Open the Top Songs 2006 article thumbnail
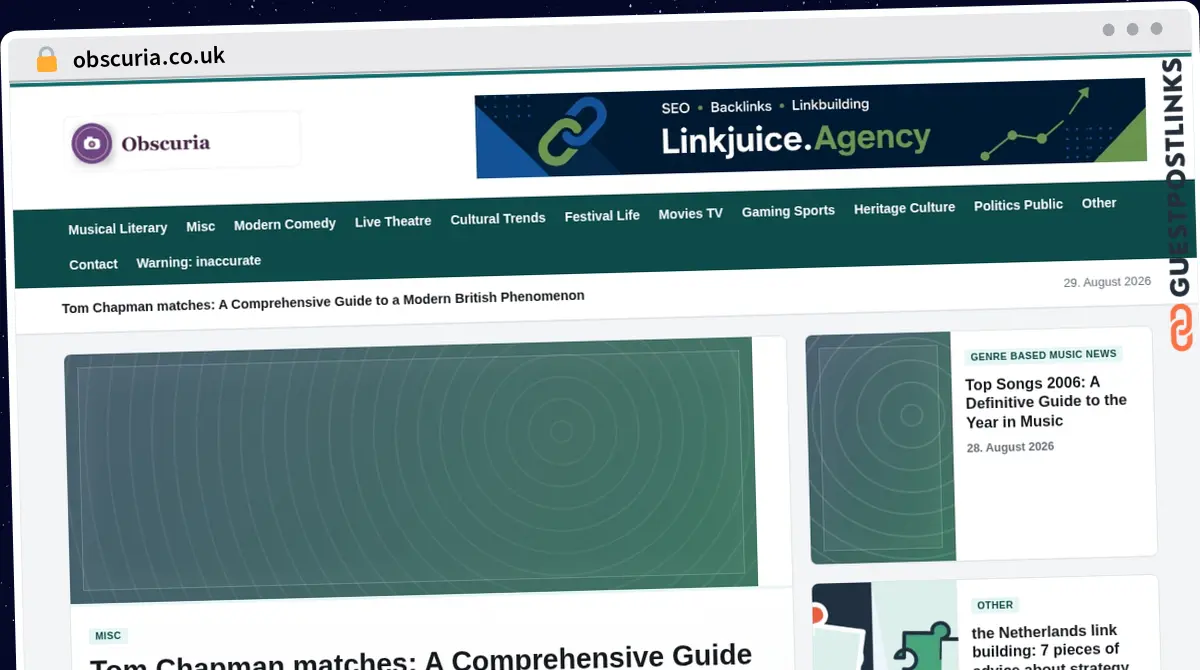1200x670 pixels. [880, 447]
